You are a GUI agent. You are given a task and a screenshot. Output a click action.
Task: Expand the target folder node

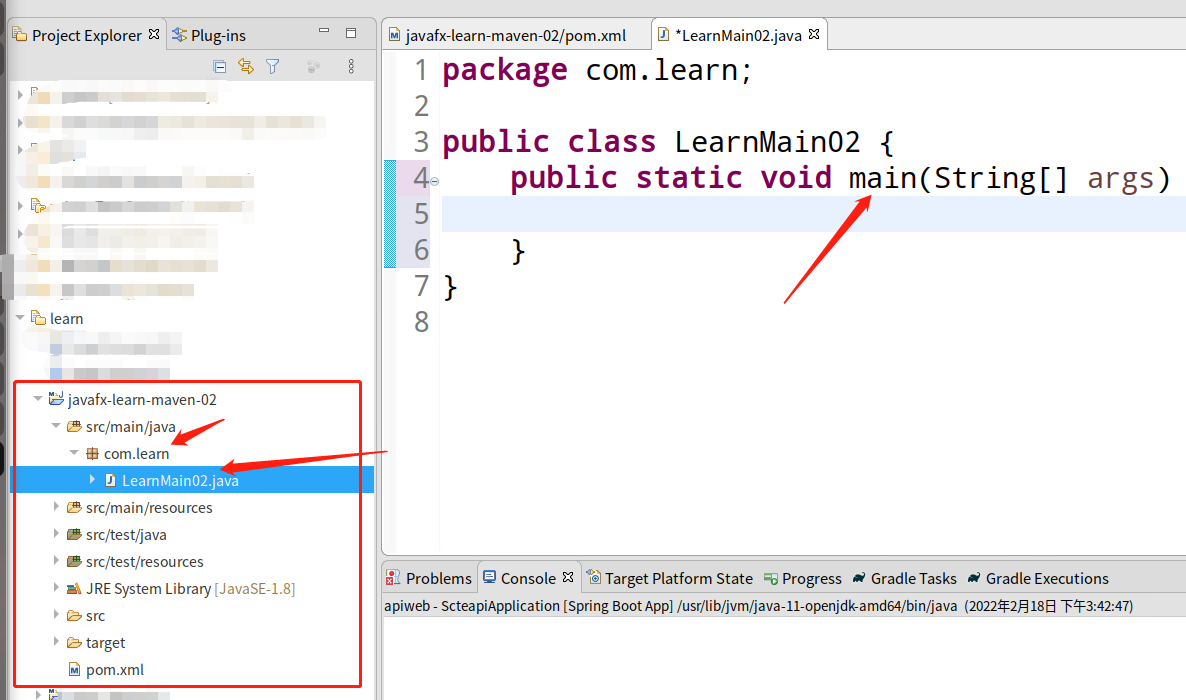(56, 642)
